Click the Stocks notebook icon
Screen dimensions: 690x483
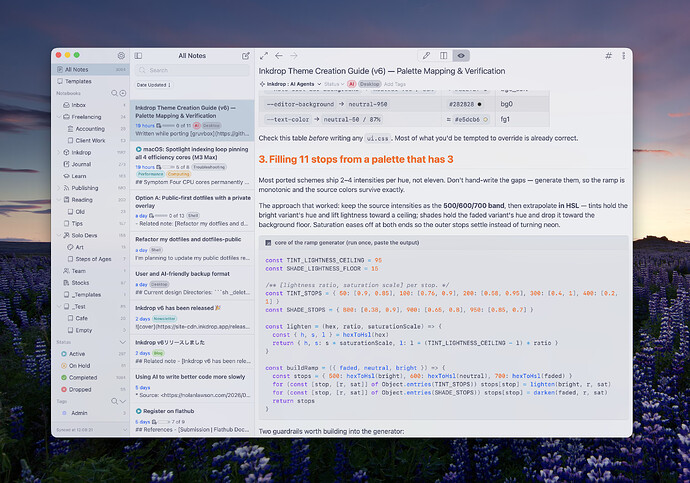pos(66,283)
